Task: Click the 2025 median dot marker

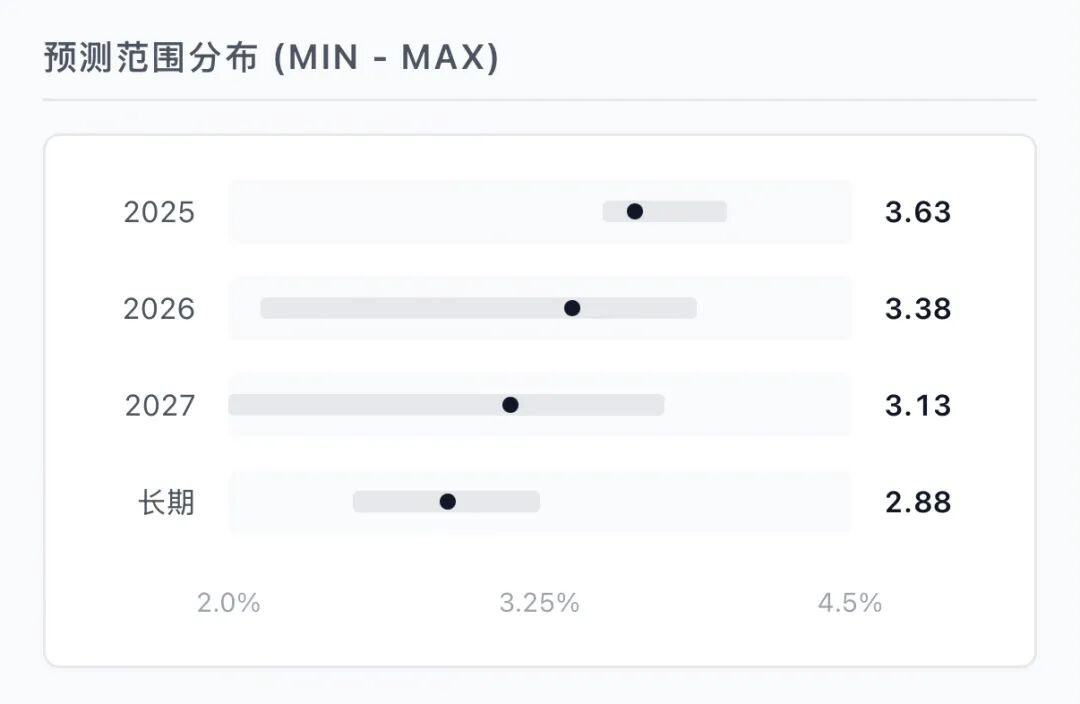Action: click(x=634, y=211)
